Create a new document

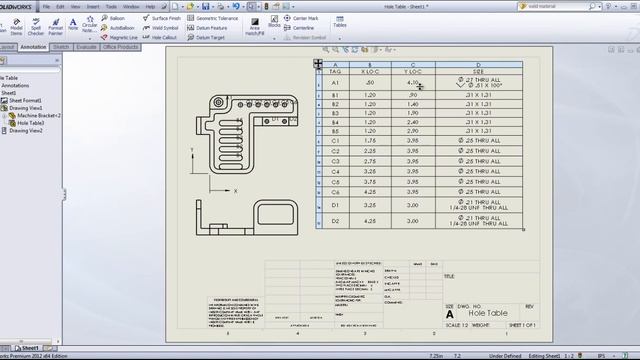(x=175, y=7)
